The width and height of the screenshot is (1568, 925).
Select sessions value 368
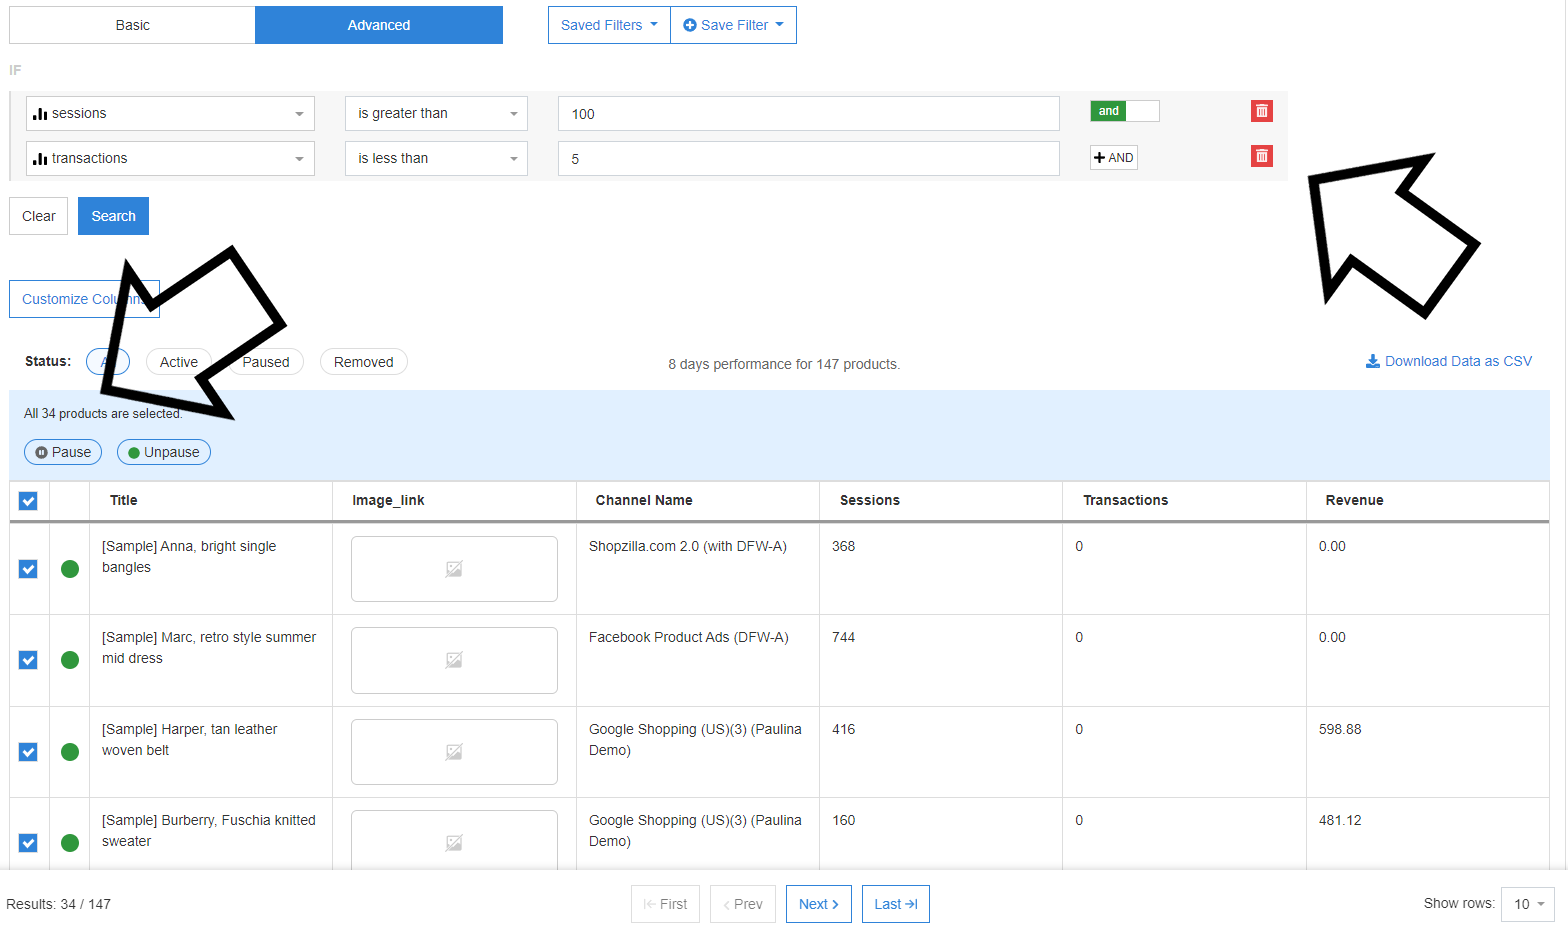click(x=844, y=546)
